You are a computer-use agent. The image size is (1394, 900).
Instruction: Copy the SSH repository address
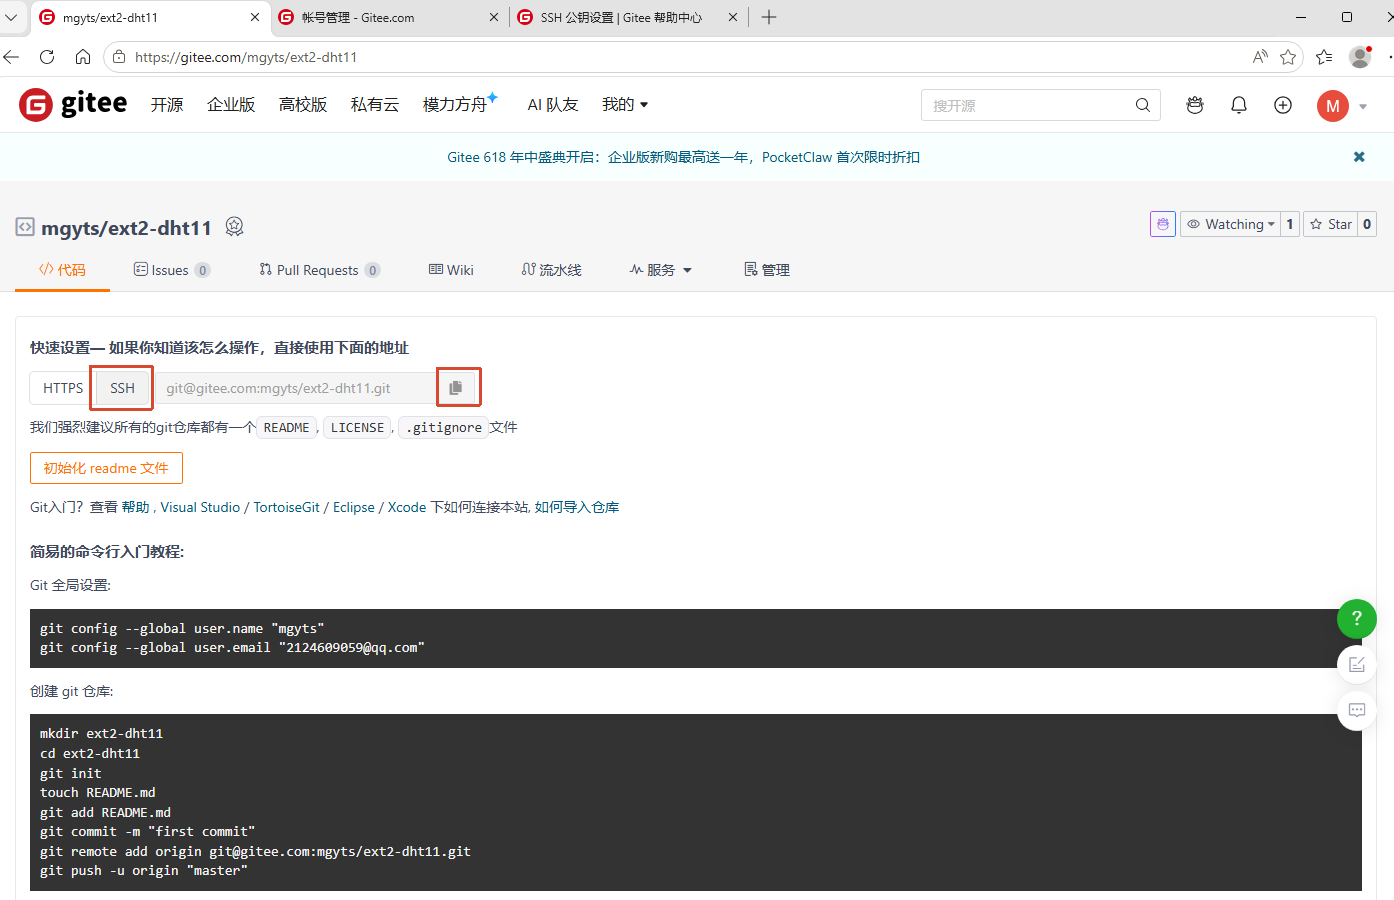(x=456, y=388)
